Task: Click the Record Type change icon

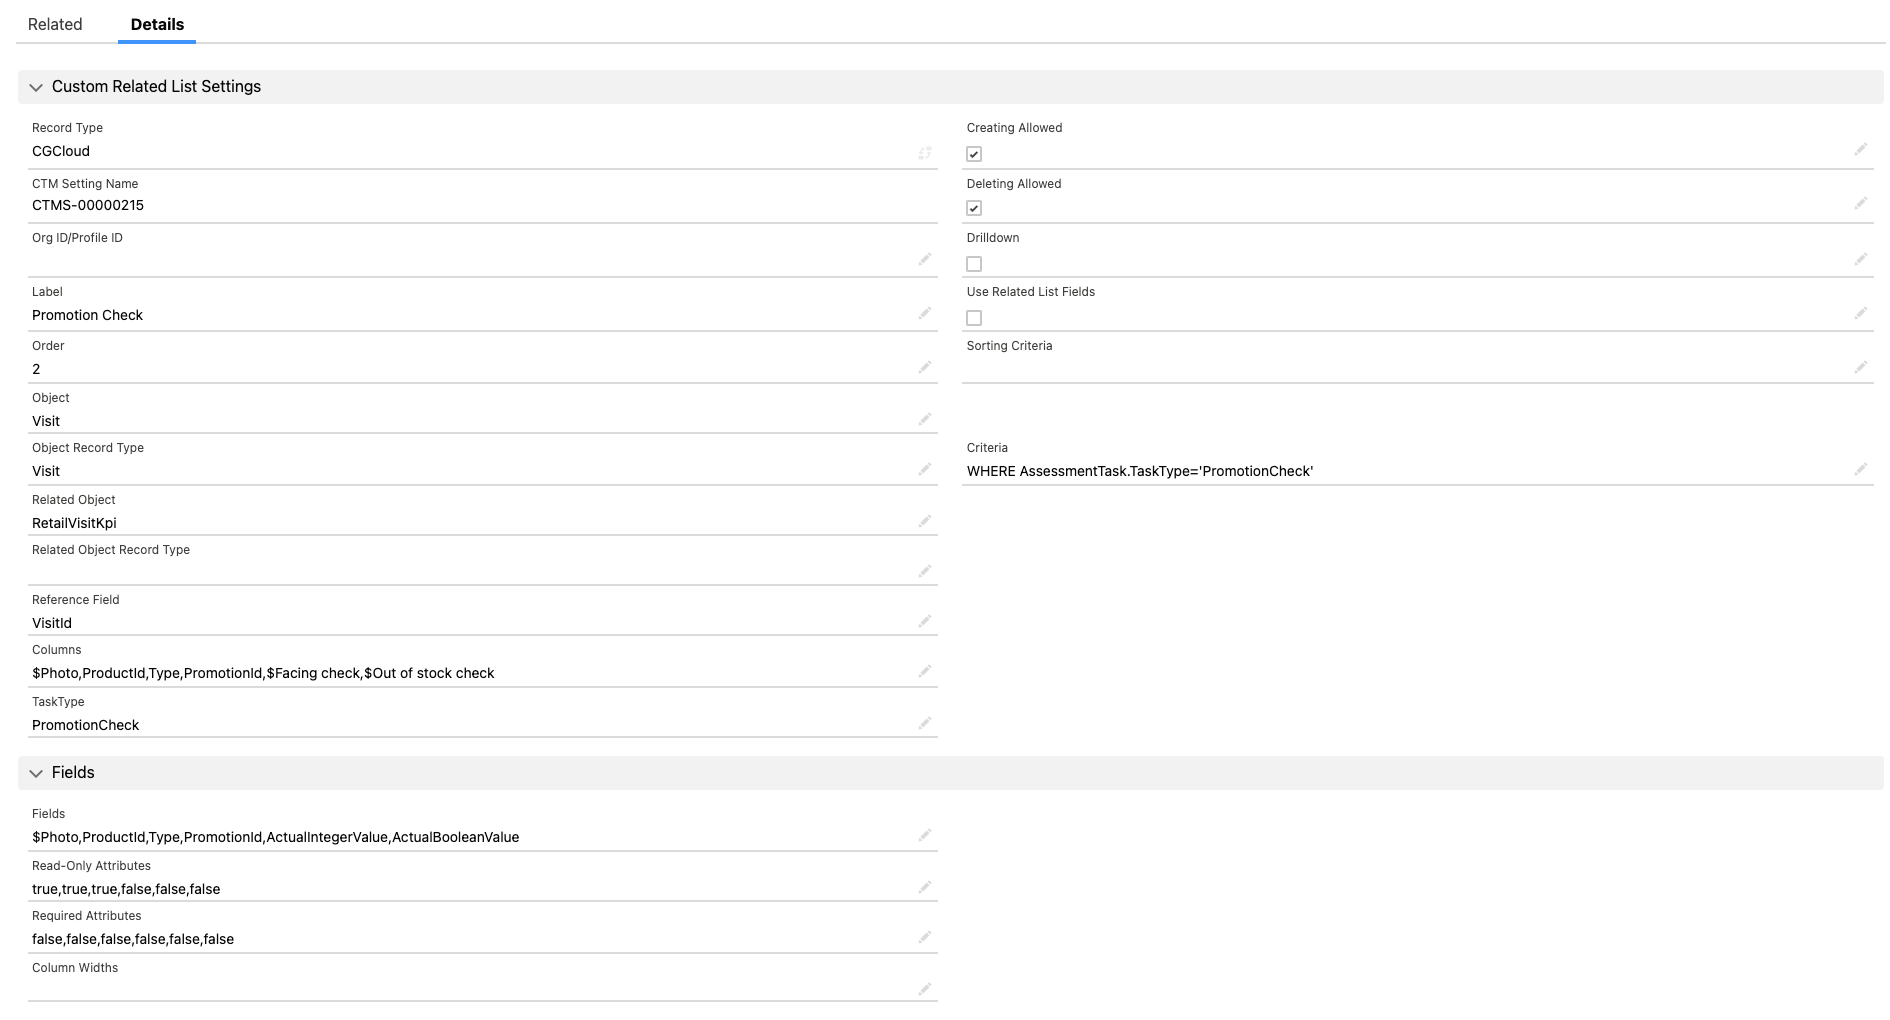Action: click(x=925, y=153)
